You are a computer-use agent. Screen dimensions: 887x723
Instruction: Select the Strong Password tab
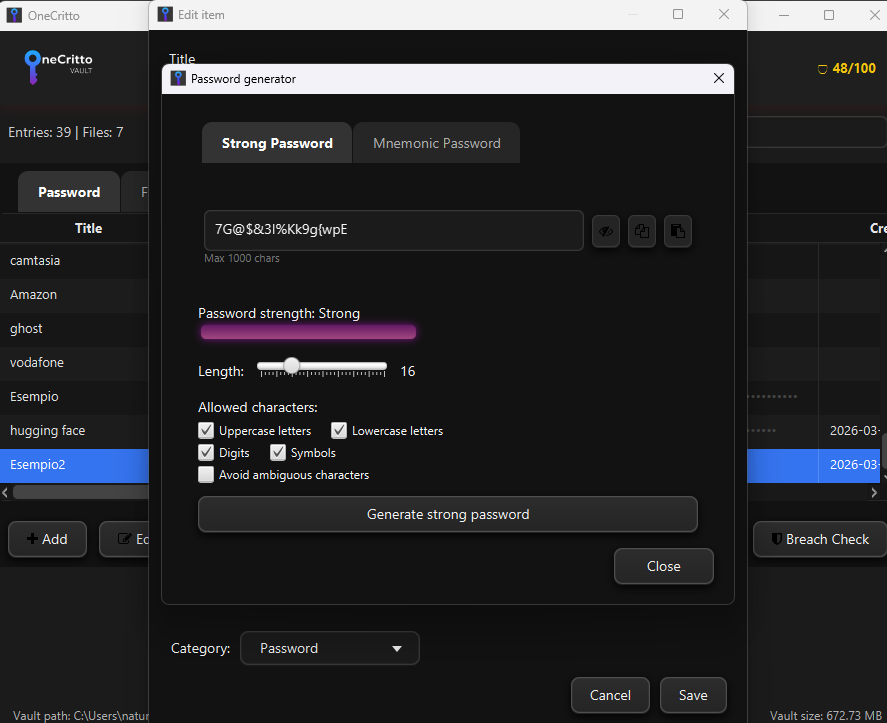pos(277,143)
